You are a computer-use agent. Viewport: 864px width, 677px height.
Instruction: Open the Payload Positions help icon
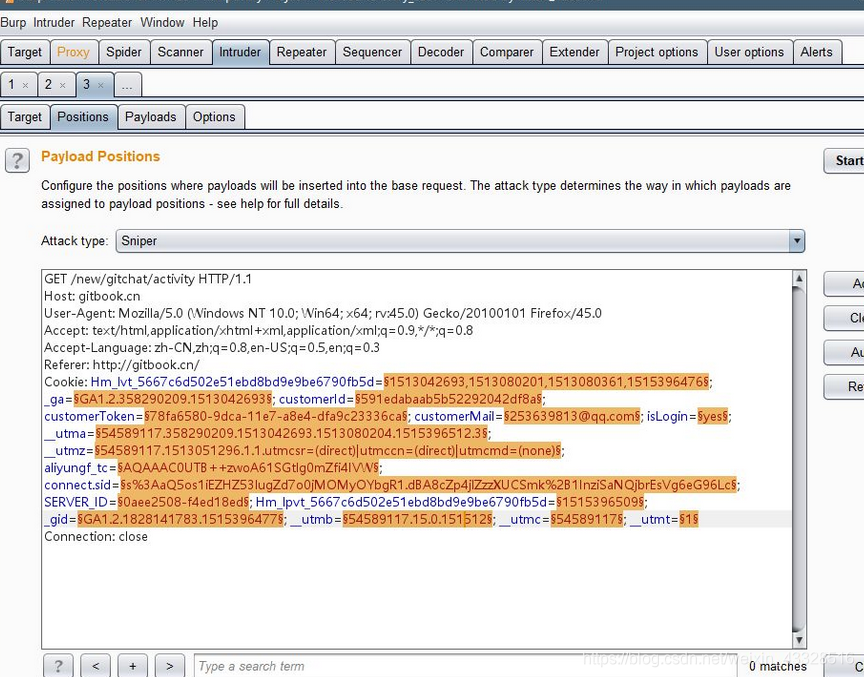17,161
